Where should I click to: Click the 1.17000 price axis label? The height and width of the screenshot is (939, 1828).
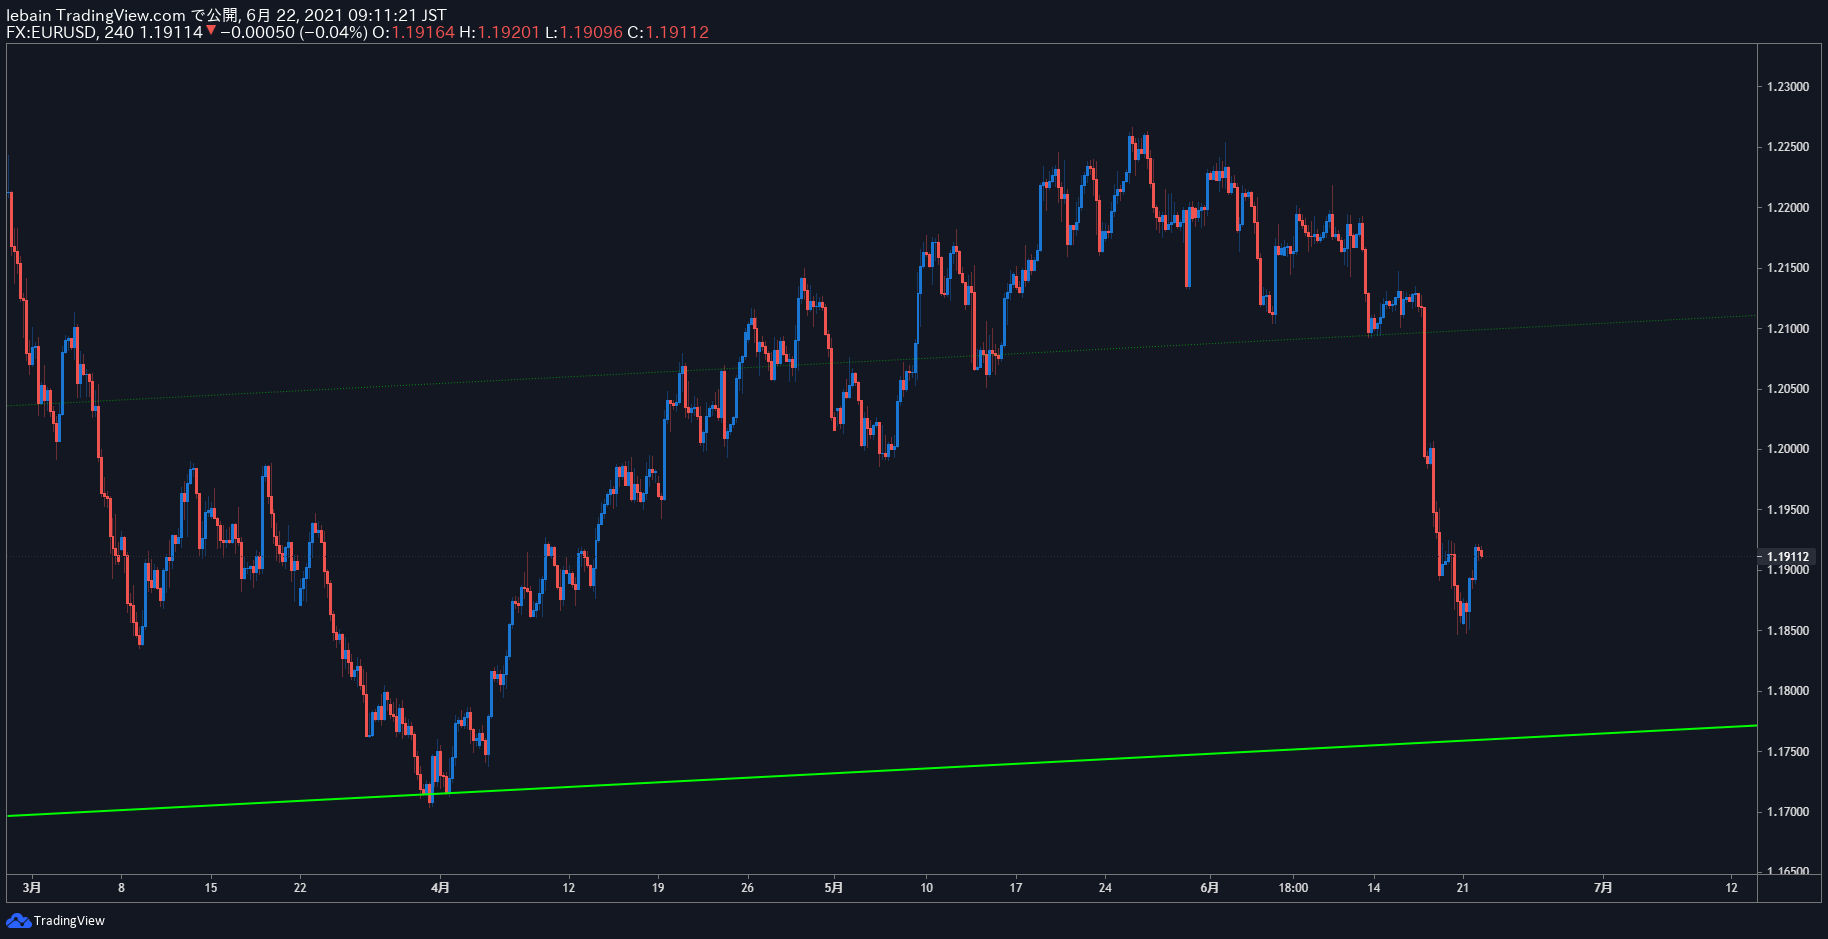(x=1788, y=812)
